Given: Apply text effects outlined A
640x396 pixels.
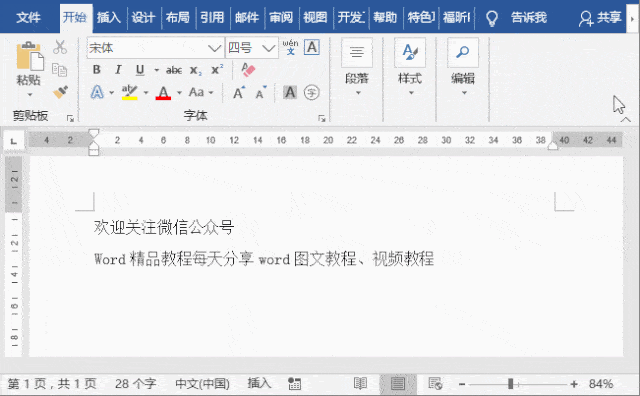Looking at the screenshot, I should point(97,92).
